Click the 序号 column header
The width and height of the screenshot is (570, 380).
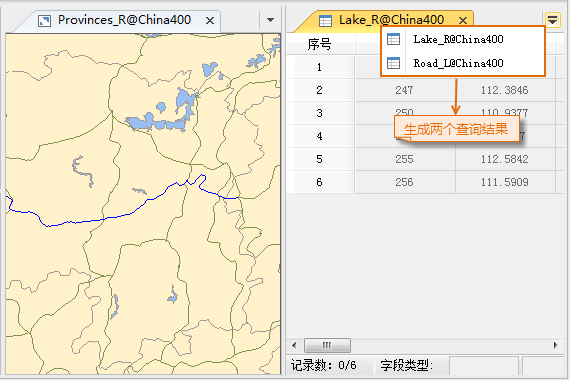[x=320, y=44]
